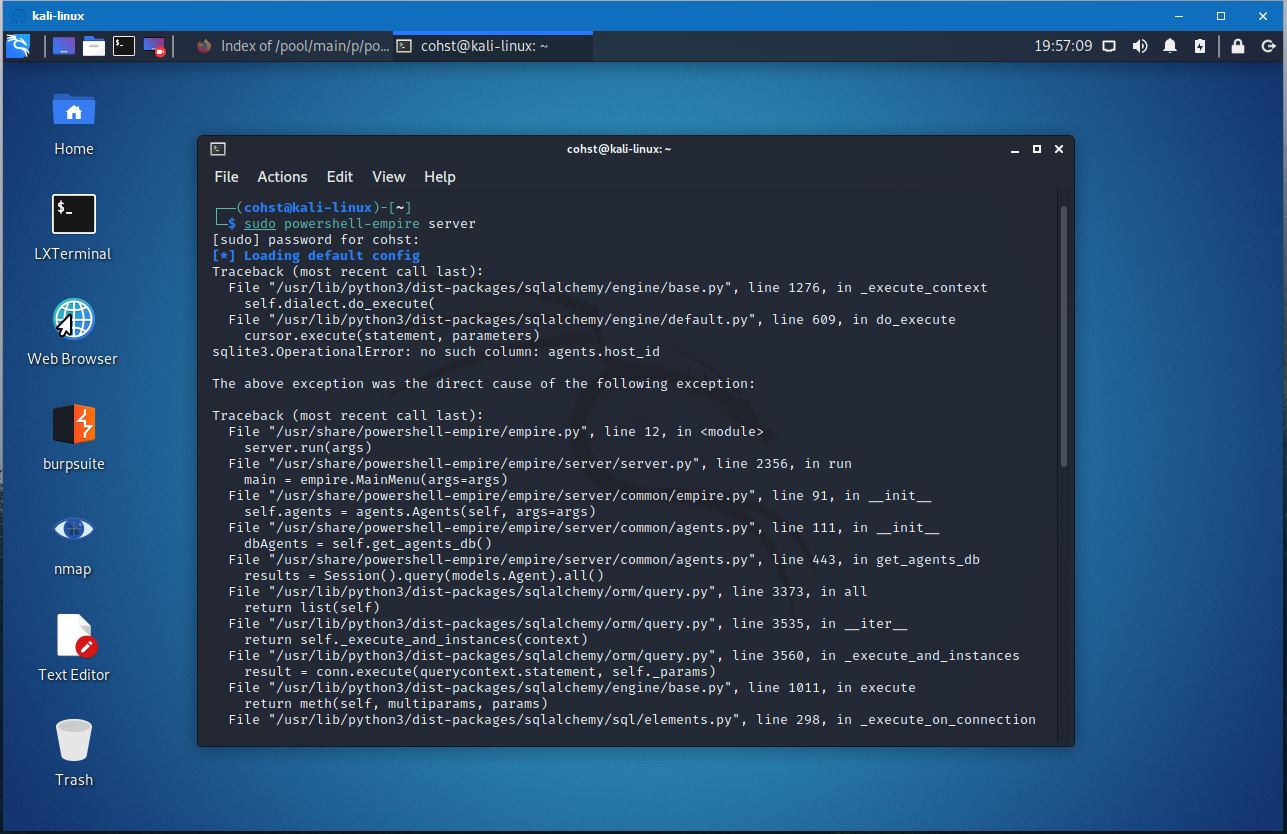Click the terminal window menu icon in its titlebar
This screenshot has width=1287, height=834.
tap(218, 149)
